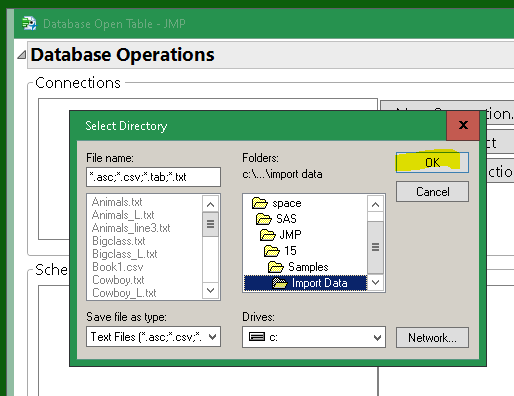Click Cowboy.txt in file list

(x=118, y=280)
